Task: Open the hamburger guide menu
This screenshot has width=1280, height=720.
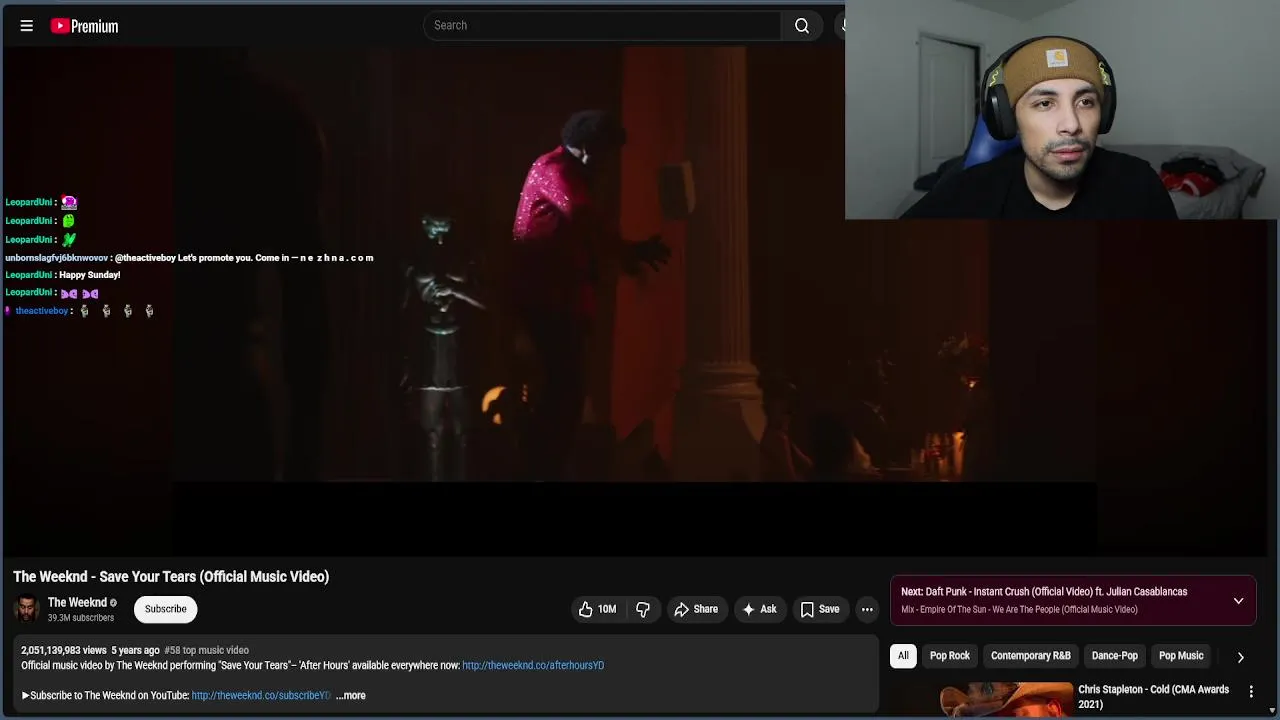Action: [27, 26]
